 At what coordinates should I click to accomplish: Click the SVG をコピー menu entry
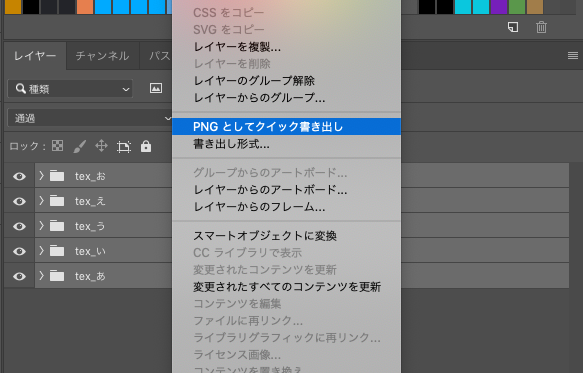coord(286,30)
